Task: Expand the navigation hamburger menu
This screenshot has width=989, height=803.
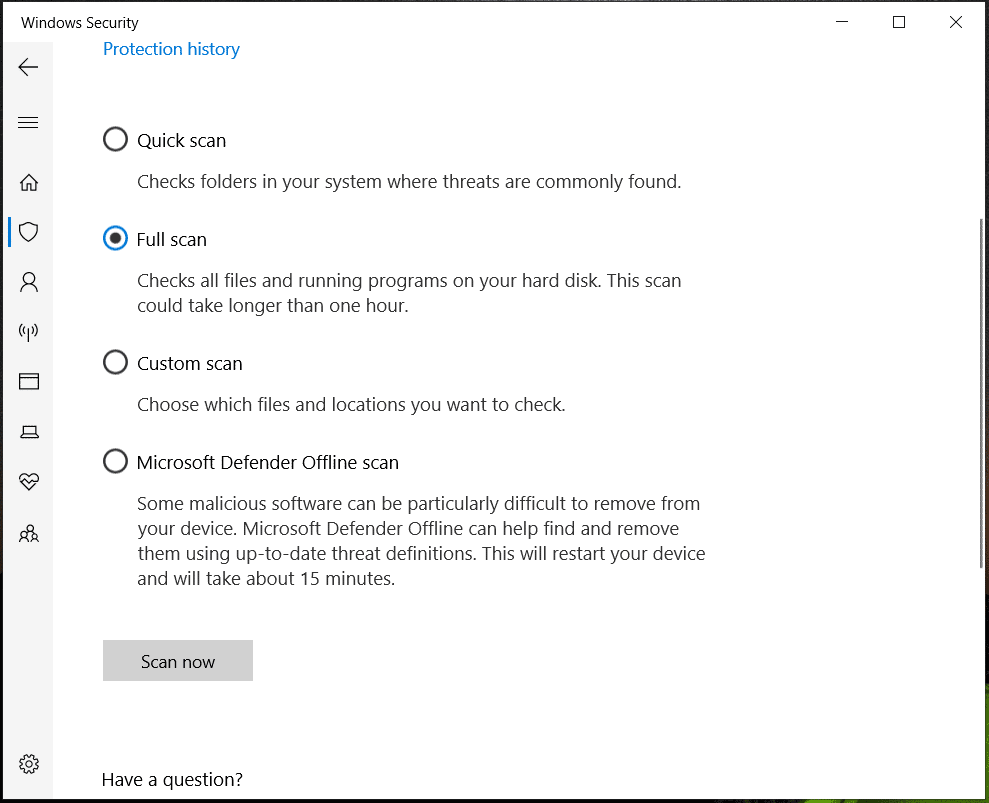Action: pyautogui.click(x=28, y=121)
